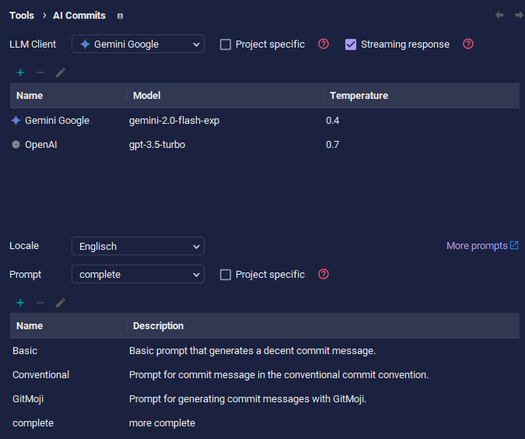This screenshot has height=439, width=525.
Task: Enable Project specific for Prompt
Action: point(225,275)
